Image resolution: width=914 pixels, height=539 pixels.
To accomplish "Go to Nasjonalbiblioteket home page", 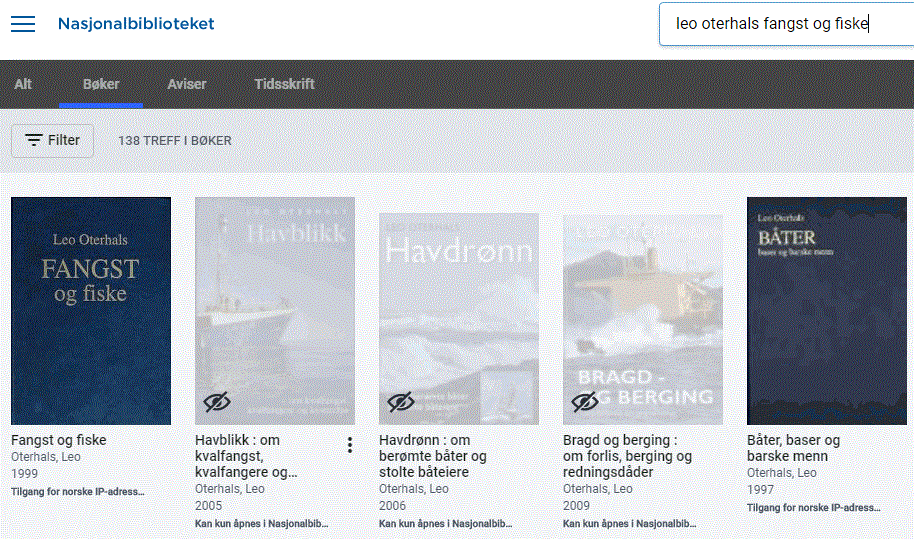I will point(136,24).
